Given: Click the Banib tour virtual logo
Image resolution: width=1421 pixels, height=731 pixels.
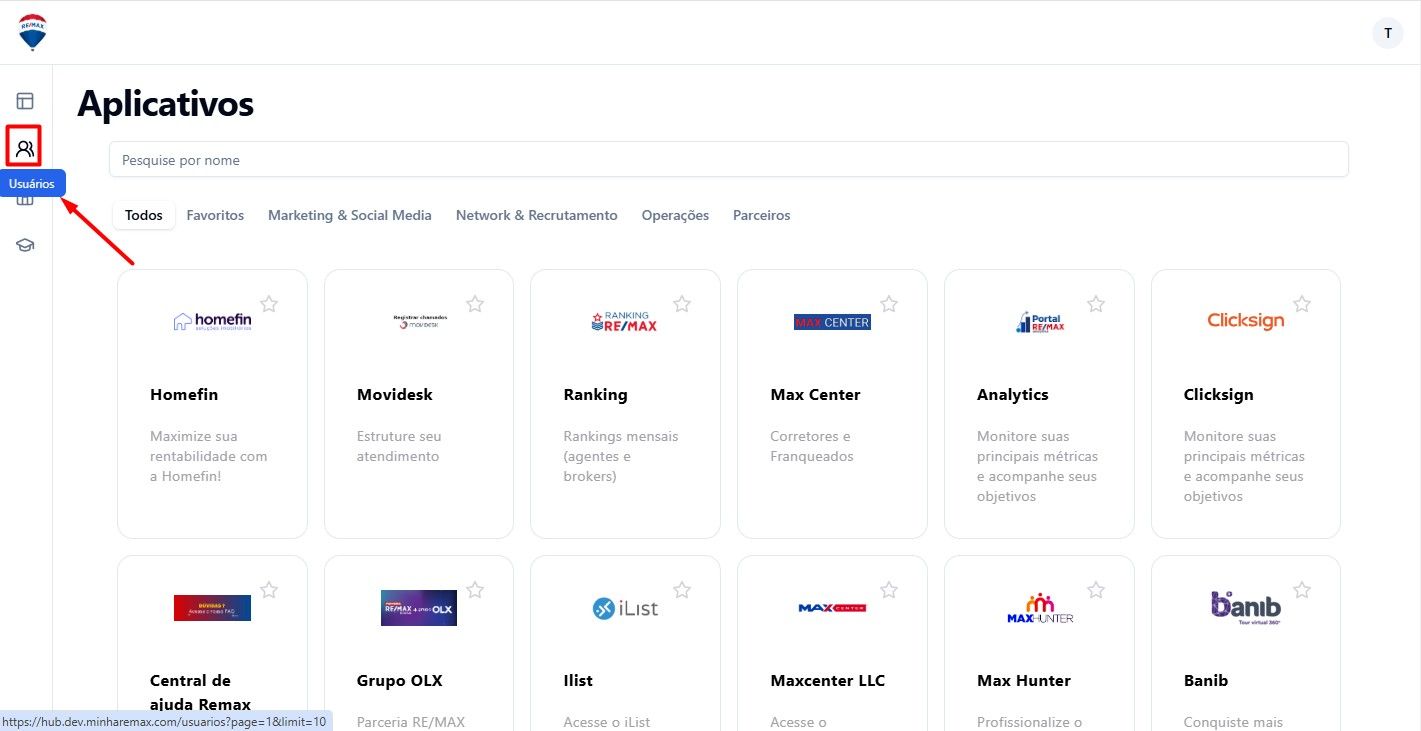Looking at the screenshot, I should (x=1246, y=607).
